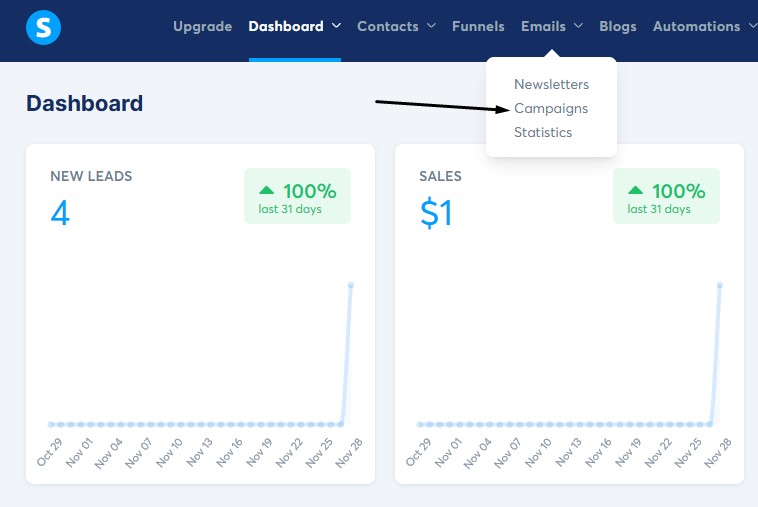Click the Nov 28 point on Sales chart

[x=720, y=285]
